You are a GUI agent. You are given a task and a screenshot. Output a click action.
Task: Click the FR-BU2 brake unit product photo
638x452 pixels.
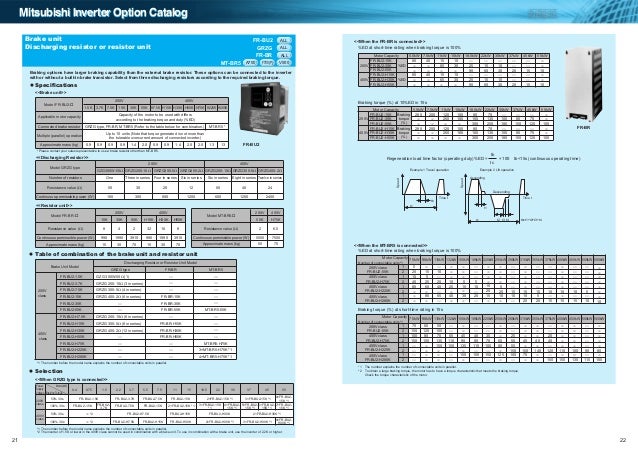point(264,109)
